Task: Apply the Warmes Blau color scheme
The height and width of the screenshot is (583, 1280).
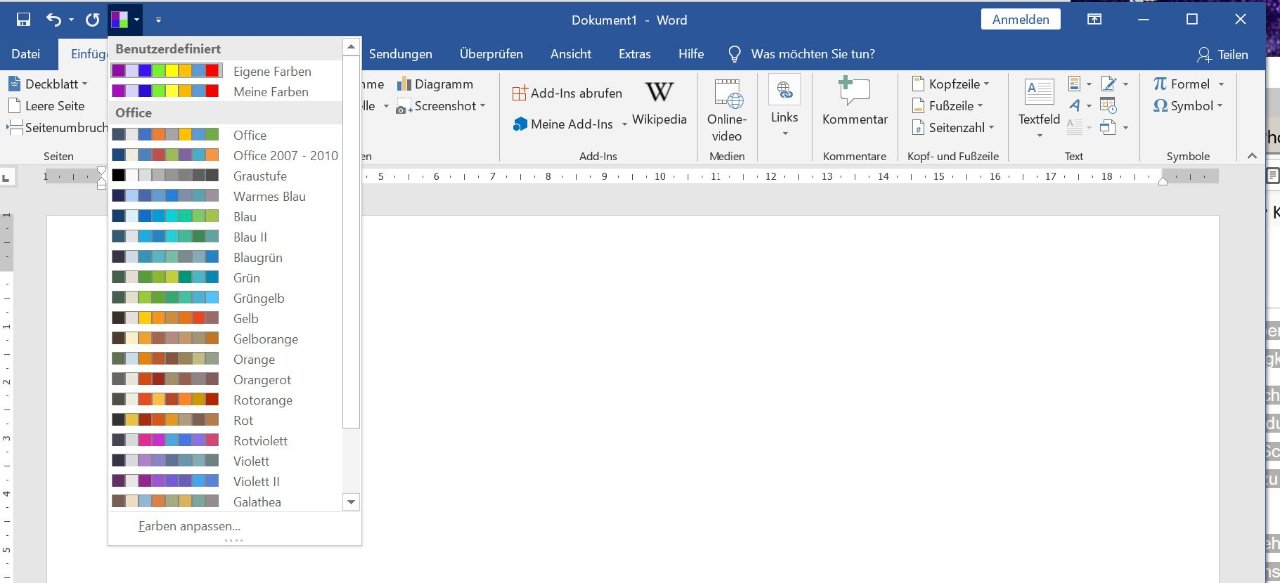Action: click(x=225, y=196)
